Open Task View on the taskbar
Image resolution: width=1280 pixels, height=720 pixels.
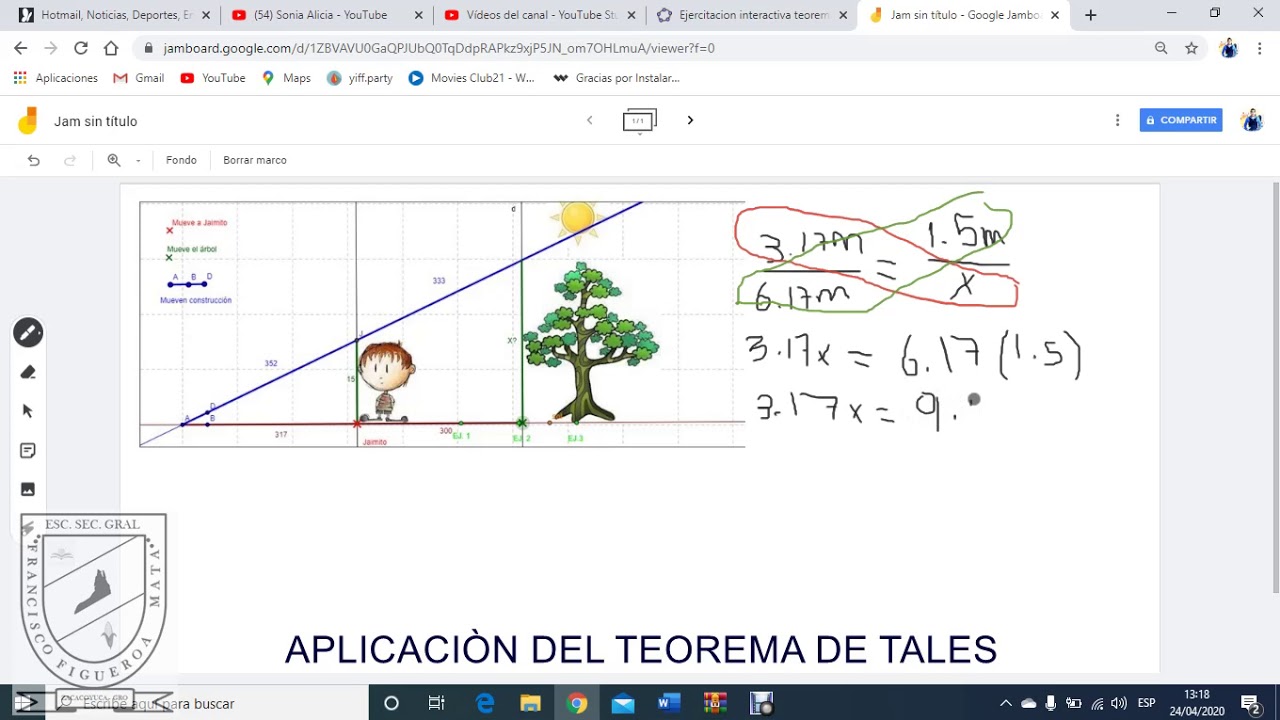[437, 704]
